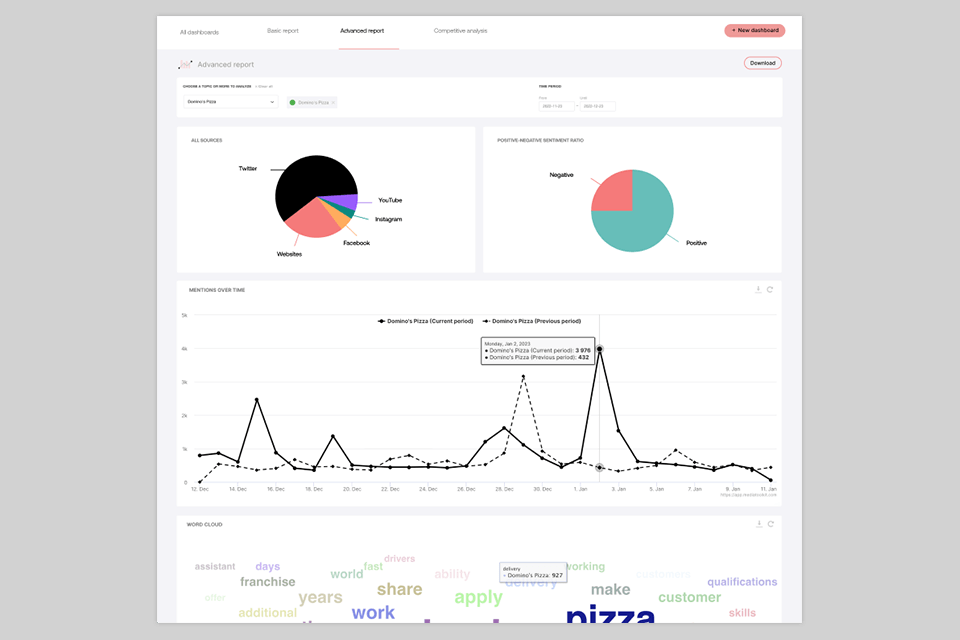Open Competitive analysis tab

click(460, 31)
